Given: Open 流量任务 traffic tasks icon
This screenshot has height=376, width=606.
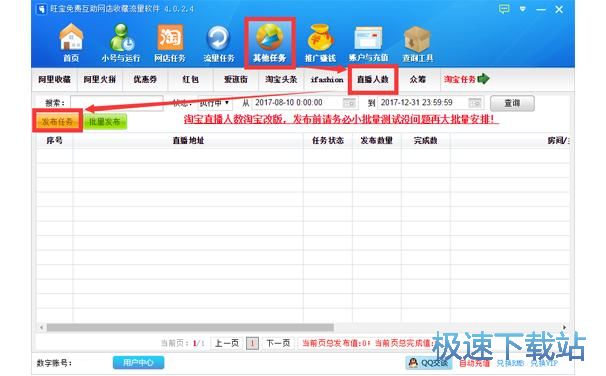Looking at the screenshot, I should point(219,43).
